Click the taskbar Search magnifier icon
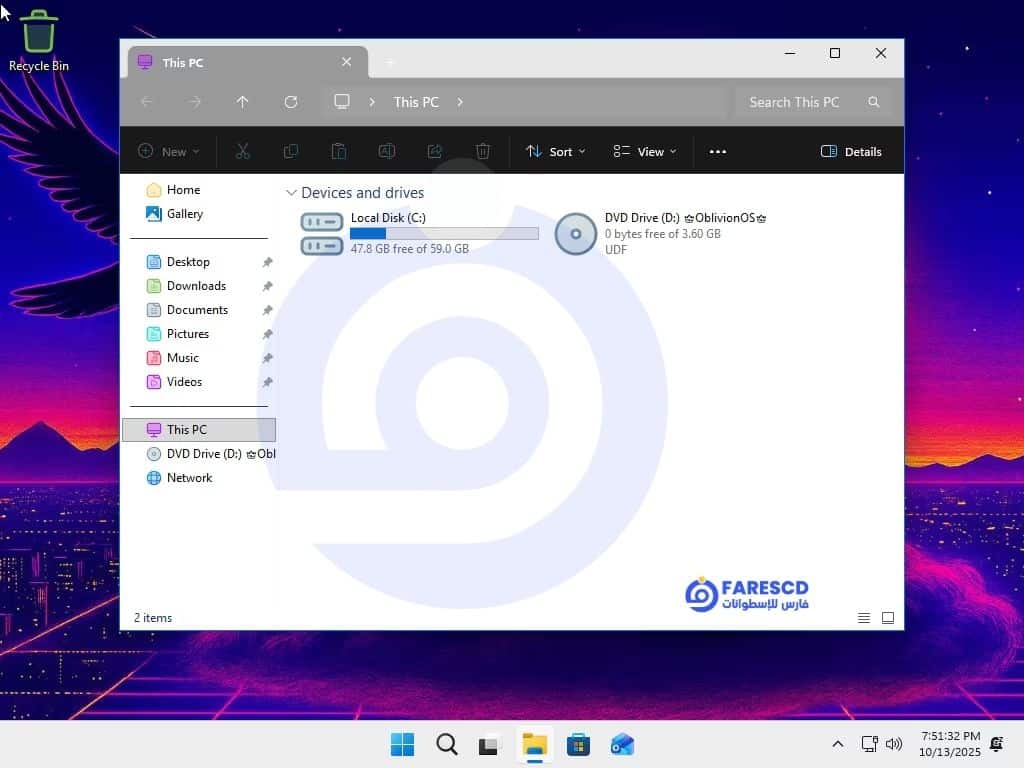 pos(447,745)
